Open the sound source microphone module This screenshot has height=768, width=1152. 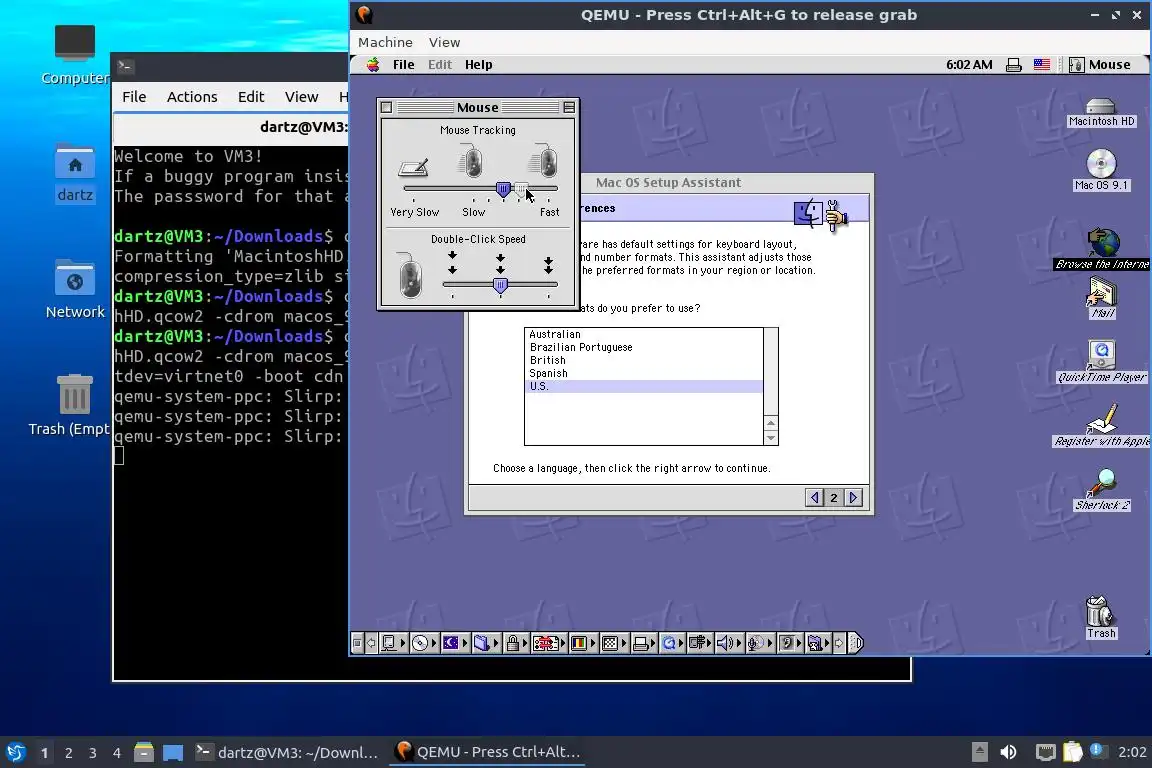759,644
